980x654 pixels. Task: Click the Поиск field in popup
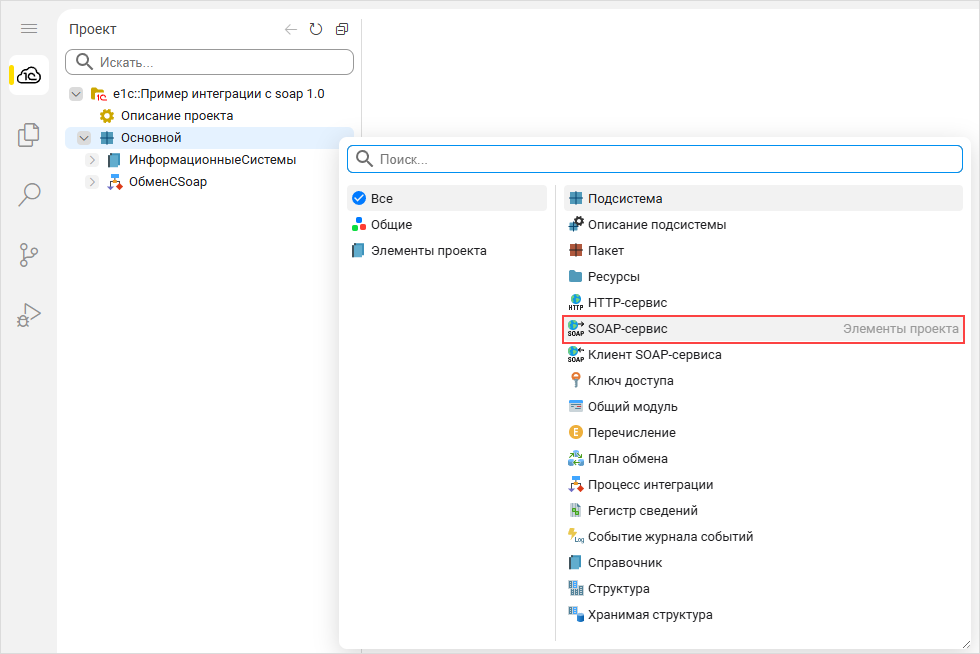tap(660, 159)
